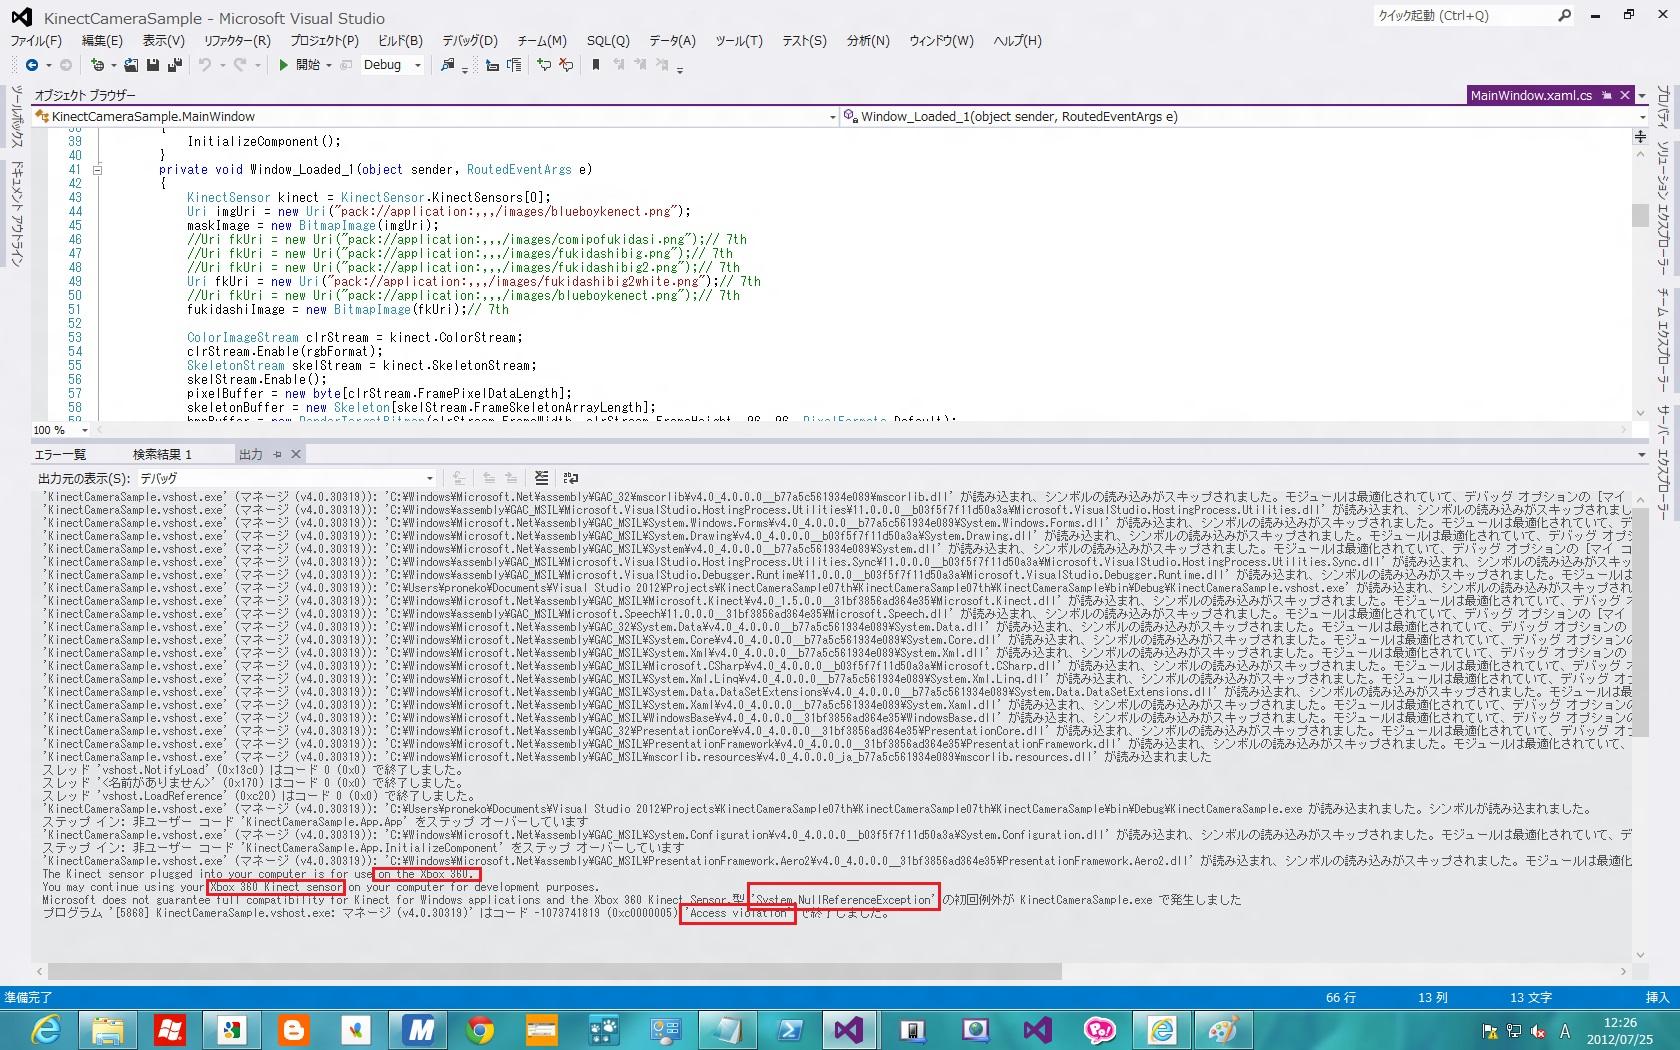Image resolution: width=1680 pixels, height=1050 pixels.
Task: Click the 検索結果 1 tab
Action: [162, 454]
